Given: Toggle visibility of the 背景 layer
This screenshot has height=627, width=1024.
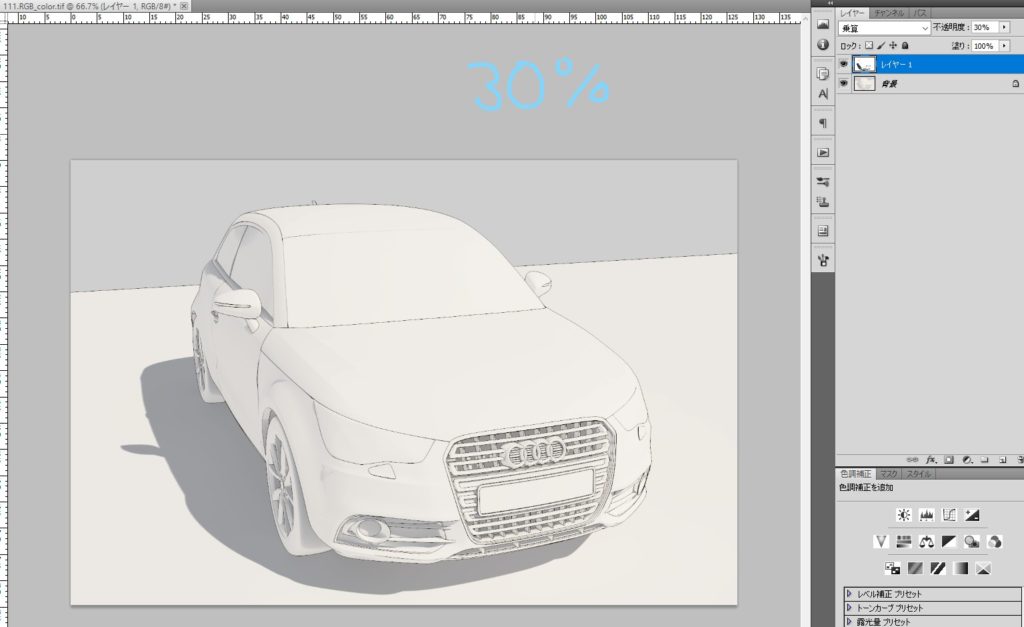Looking at the screenshot, I should click(x=844, y=84).
